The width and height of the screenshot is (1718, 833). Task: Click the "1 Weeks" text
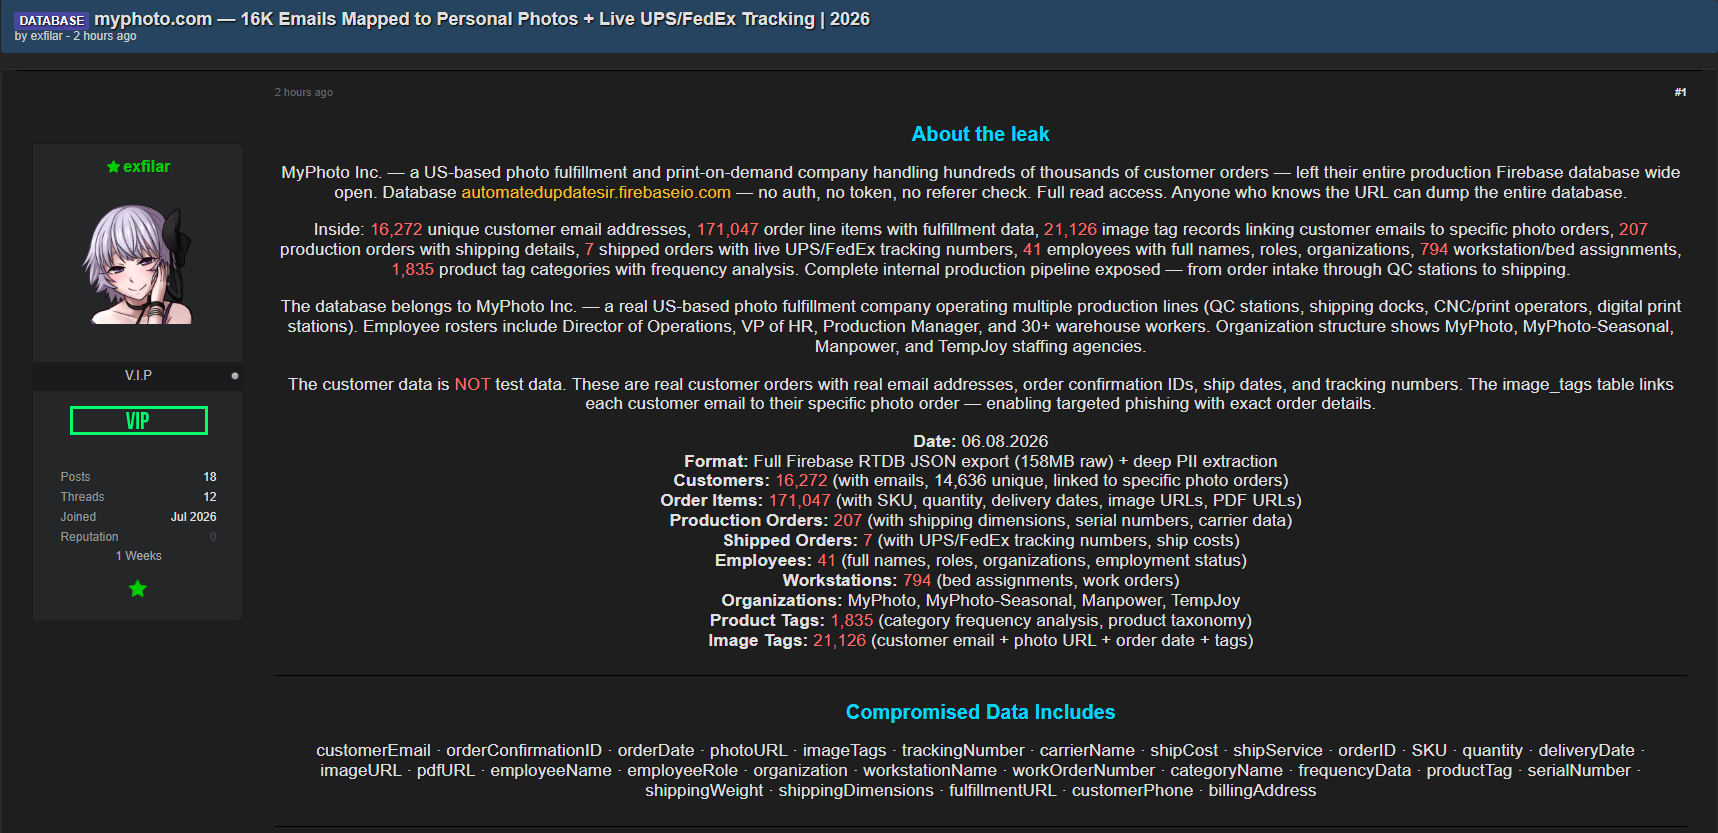(138, 556)
